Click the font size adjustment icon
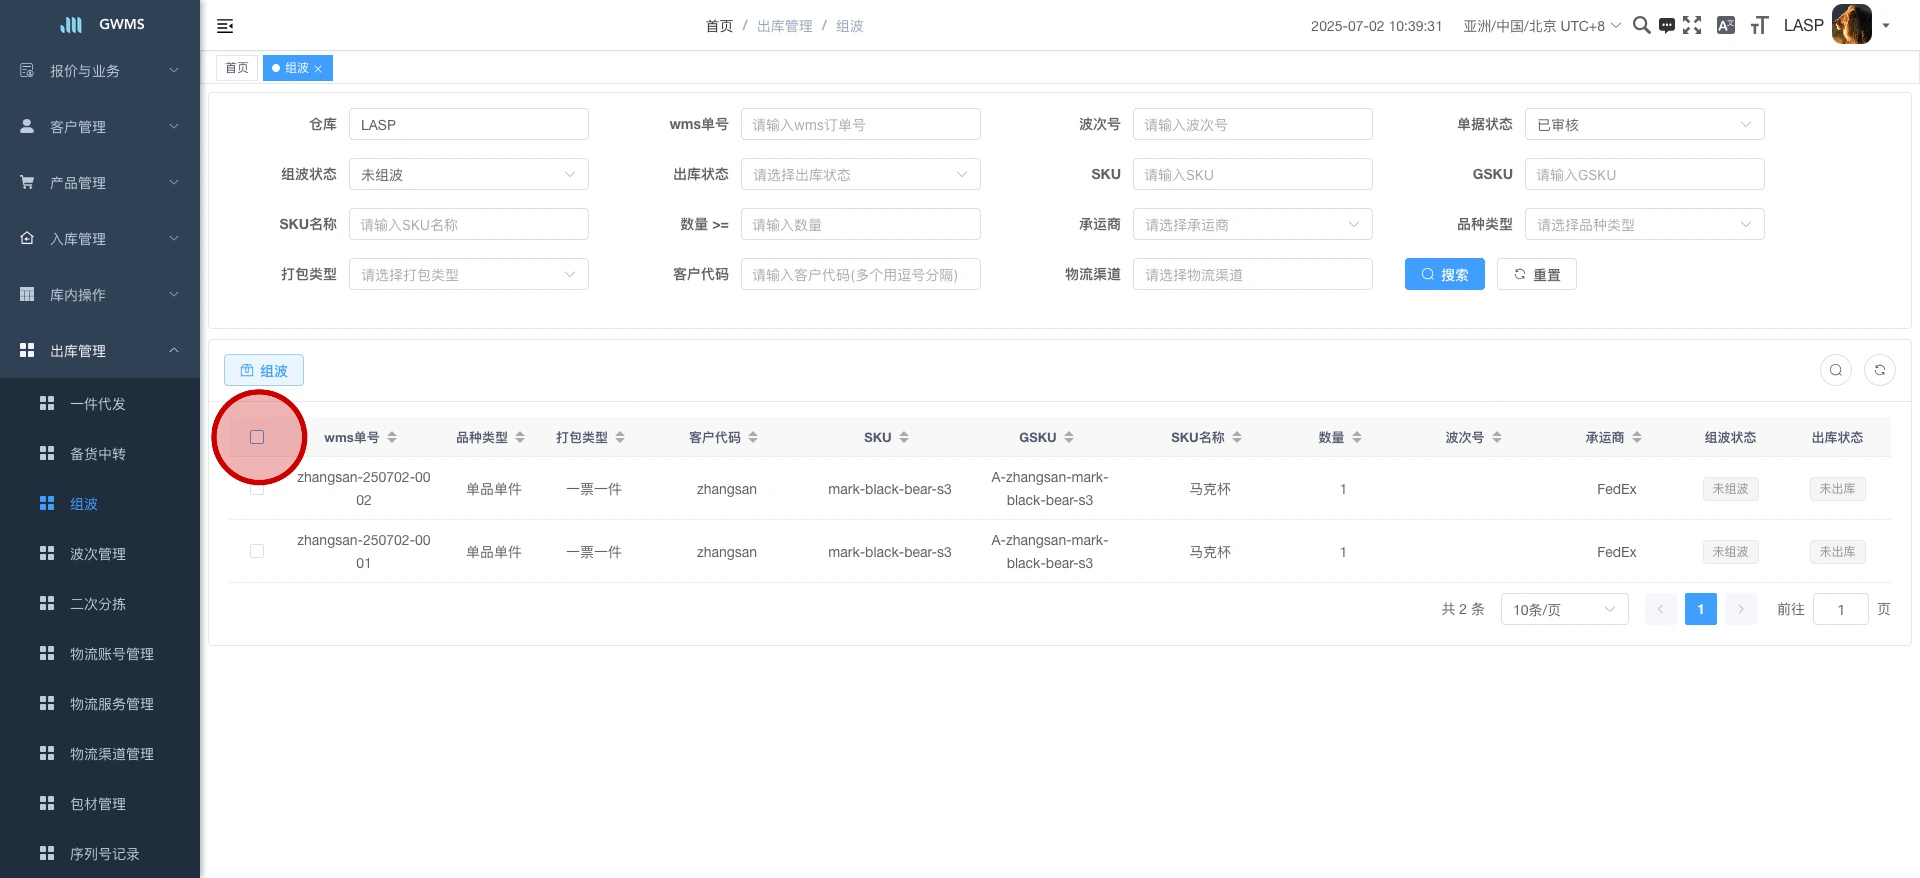 (x=1759, y=26)
